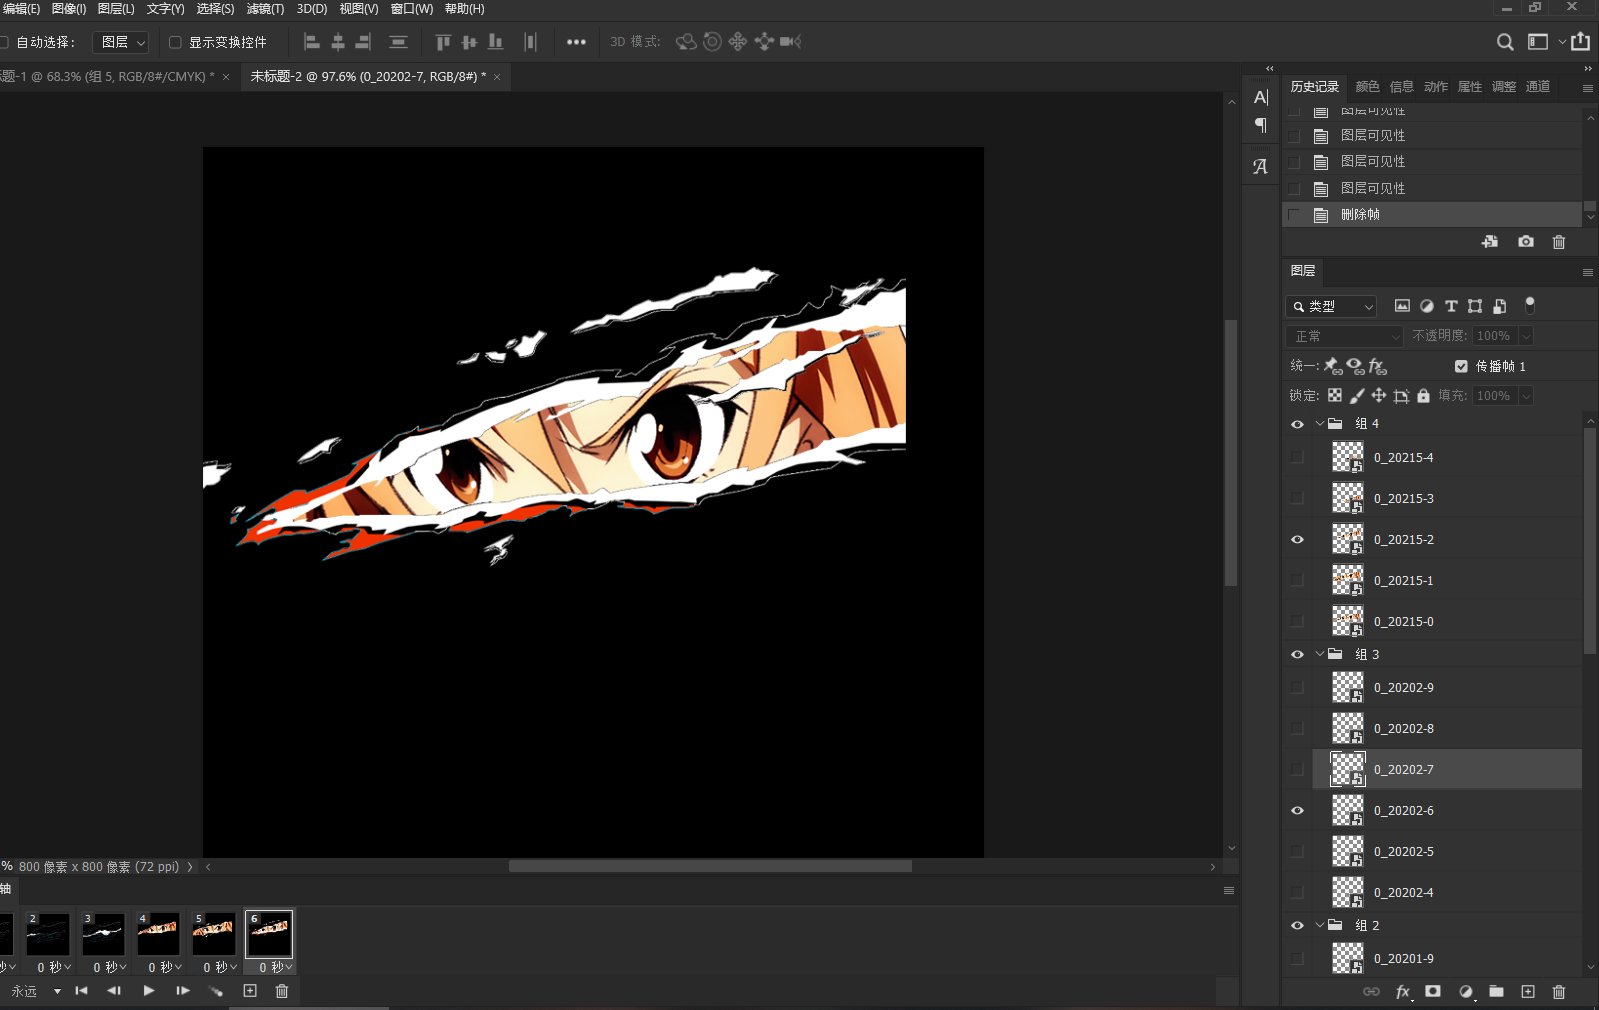Create new adjustment layer icon
Screen dimensions: 1599x1010
(1466, 992)
